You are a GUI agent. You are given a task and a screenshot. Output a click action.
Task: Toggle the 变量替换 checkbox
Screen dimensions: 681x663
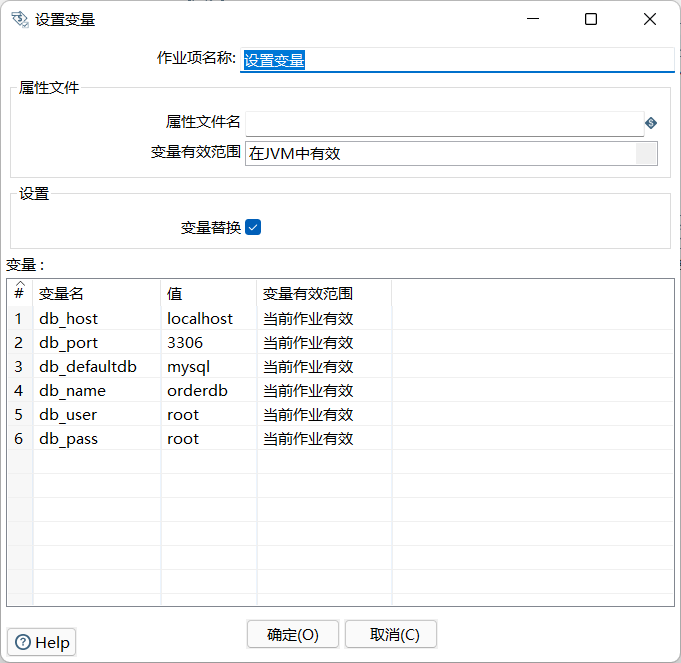[253, 227]
